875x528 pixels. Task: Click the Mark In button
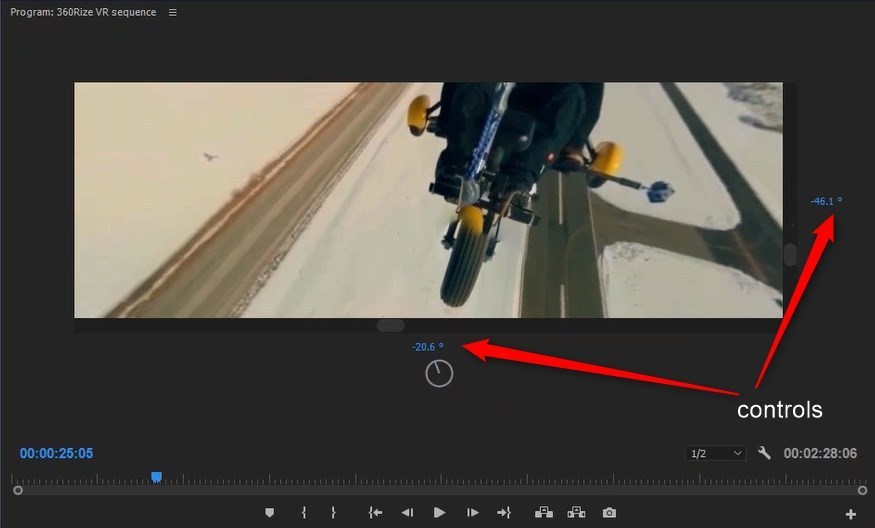click(304, 512)
